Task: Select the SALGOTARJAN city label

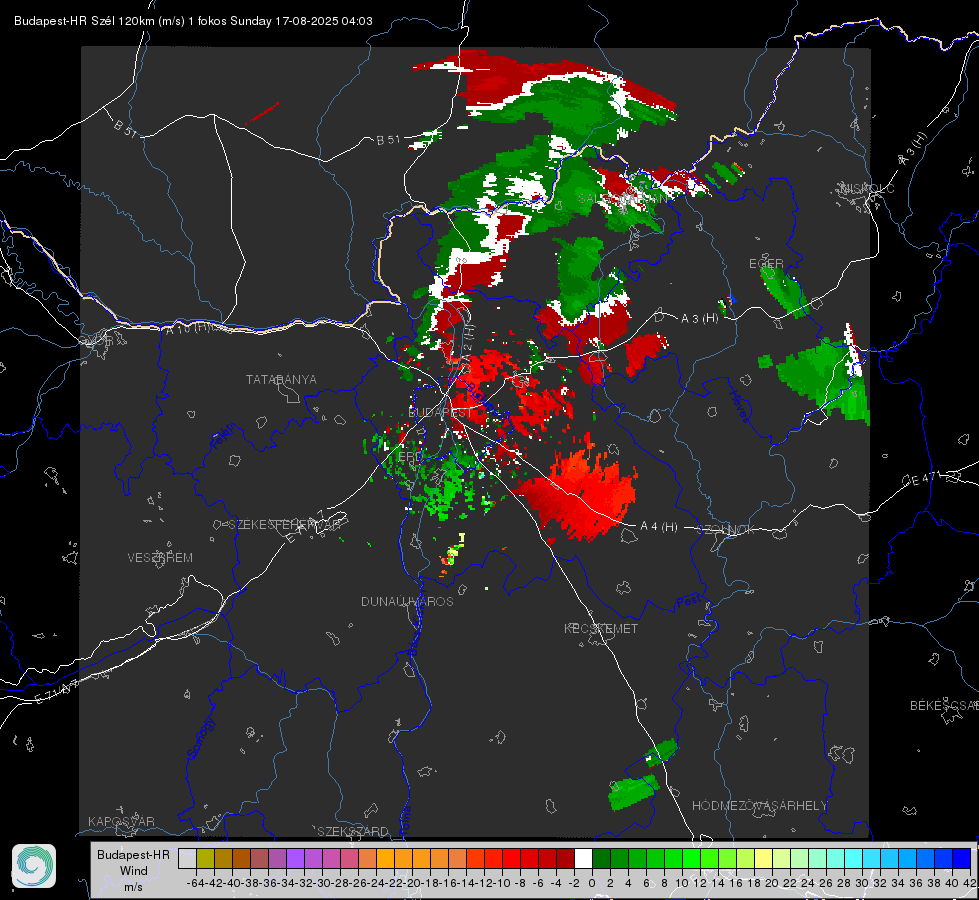Action: 623,199
